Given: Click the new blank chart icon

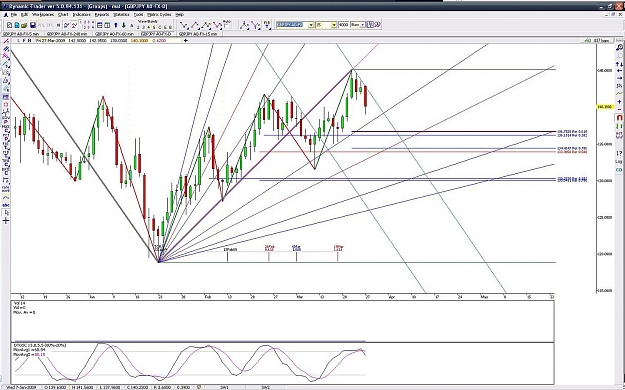Looking at the screenshot, I should (x=9, y=25).
